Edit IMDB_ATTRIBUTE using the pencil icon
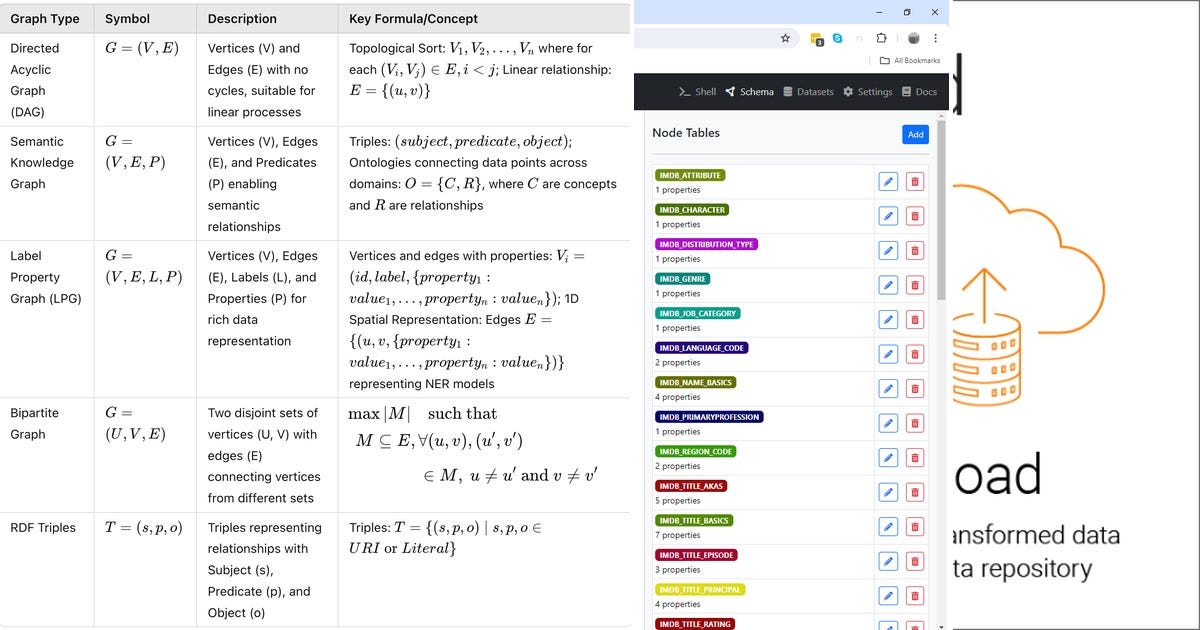The width and height of the screenshot is (1200, 630). pos(888,180)
